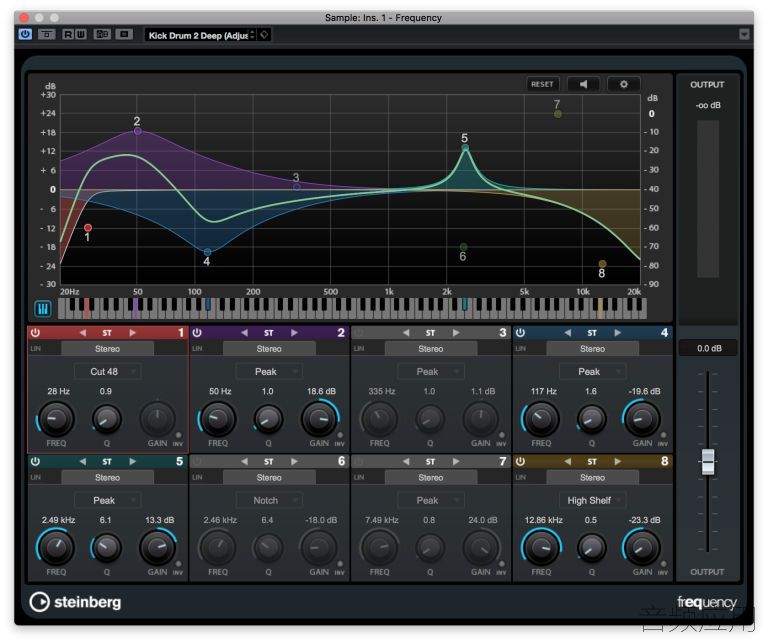Image resolution: width=768 pixels, height=643 pixels.
Task: Open the preset name field Kick Drum 2 Deep
Action: 200,35
